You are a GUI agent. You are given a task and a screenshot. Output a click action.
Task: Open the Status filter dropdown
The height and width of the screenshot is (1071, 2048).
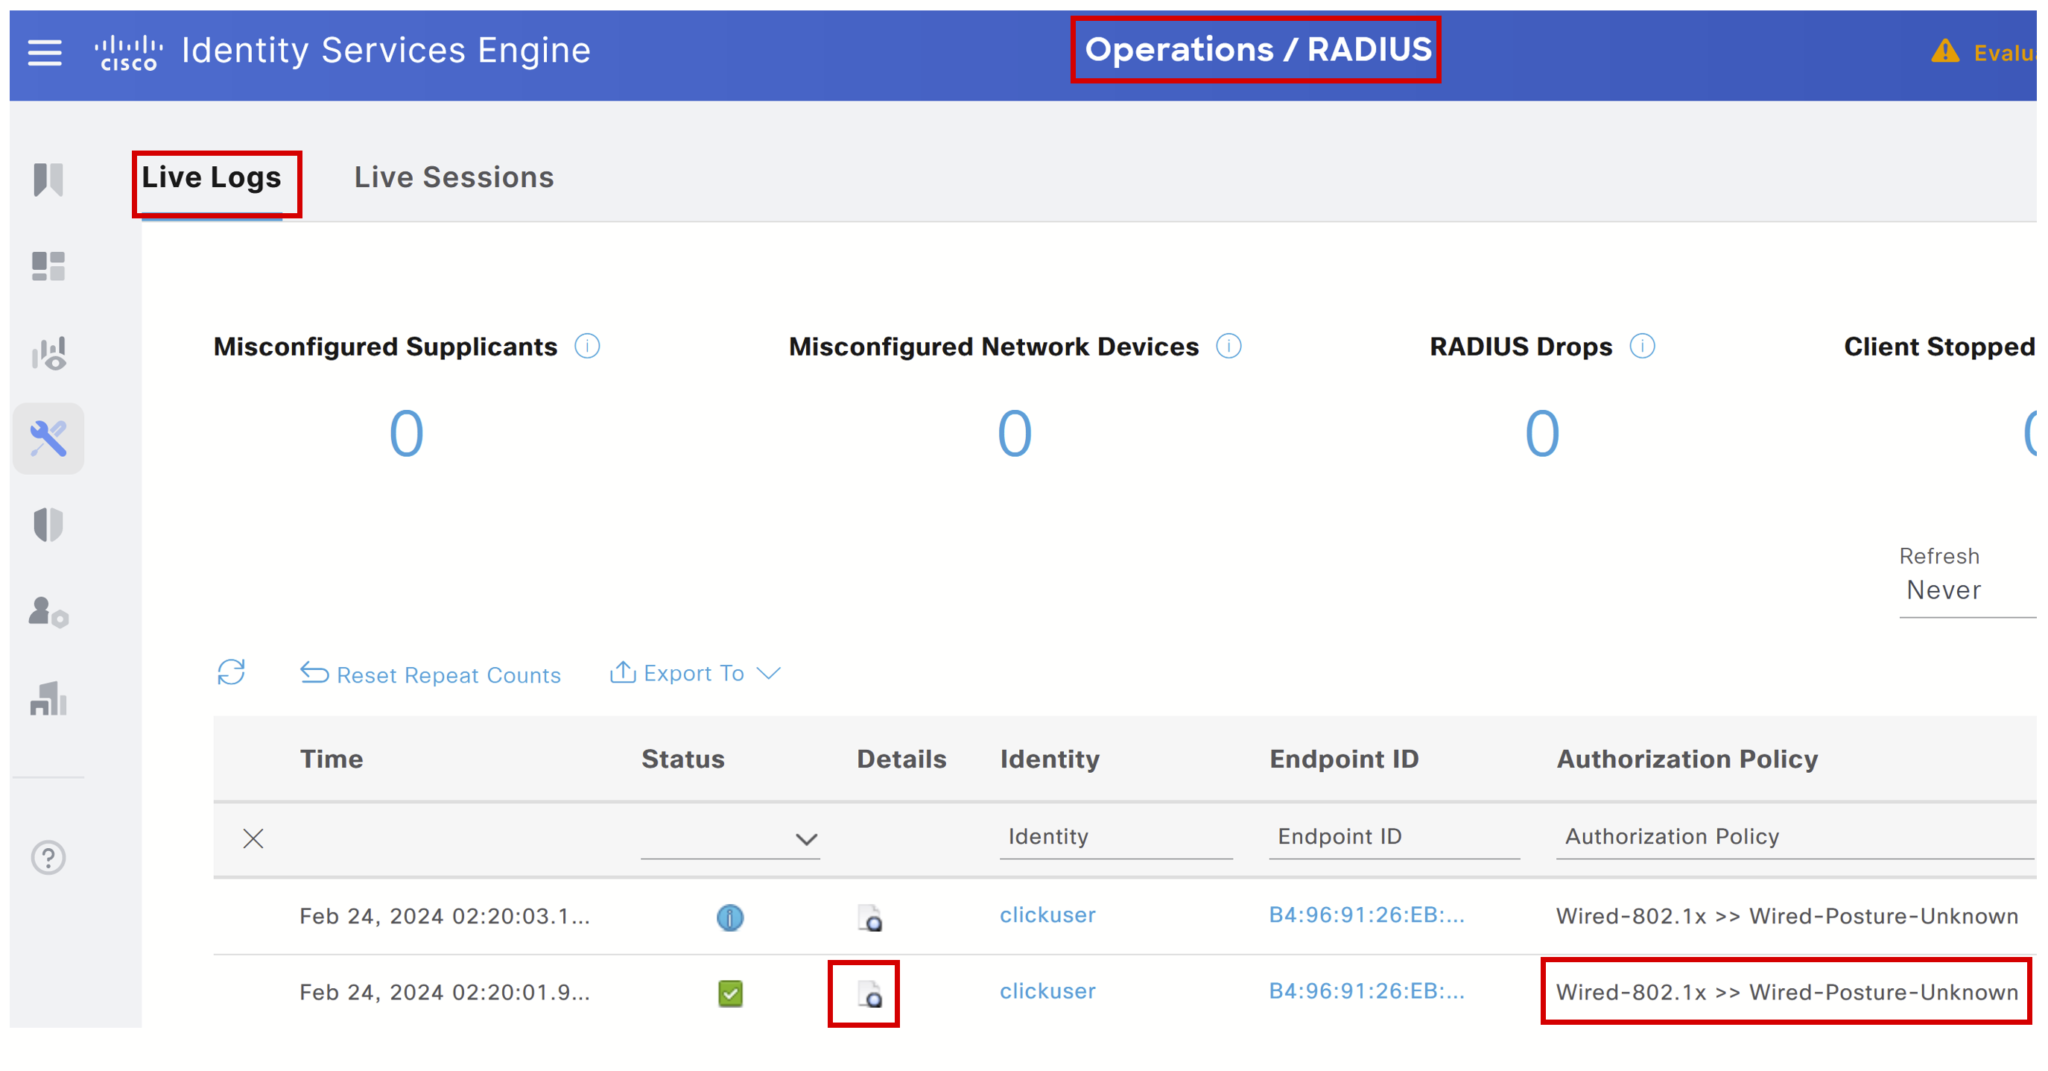[x=806, y=839]
